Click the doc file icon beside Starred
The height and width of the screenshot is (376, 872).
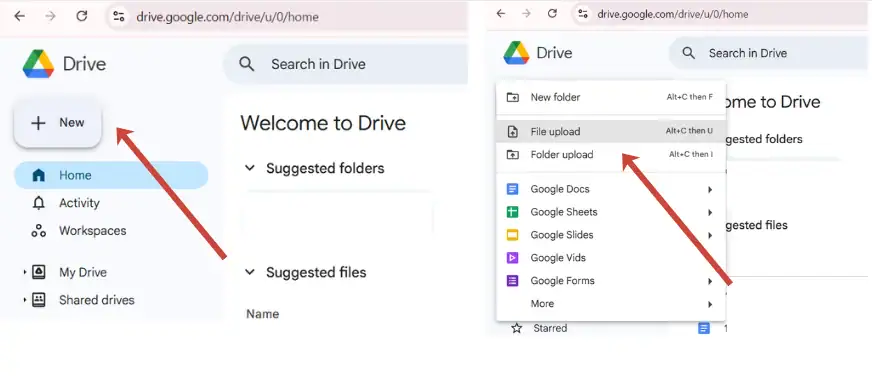[703, 329]
